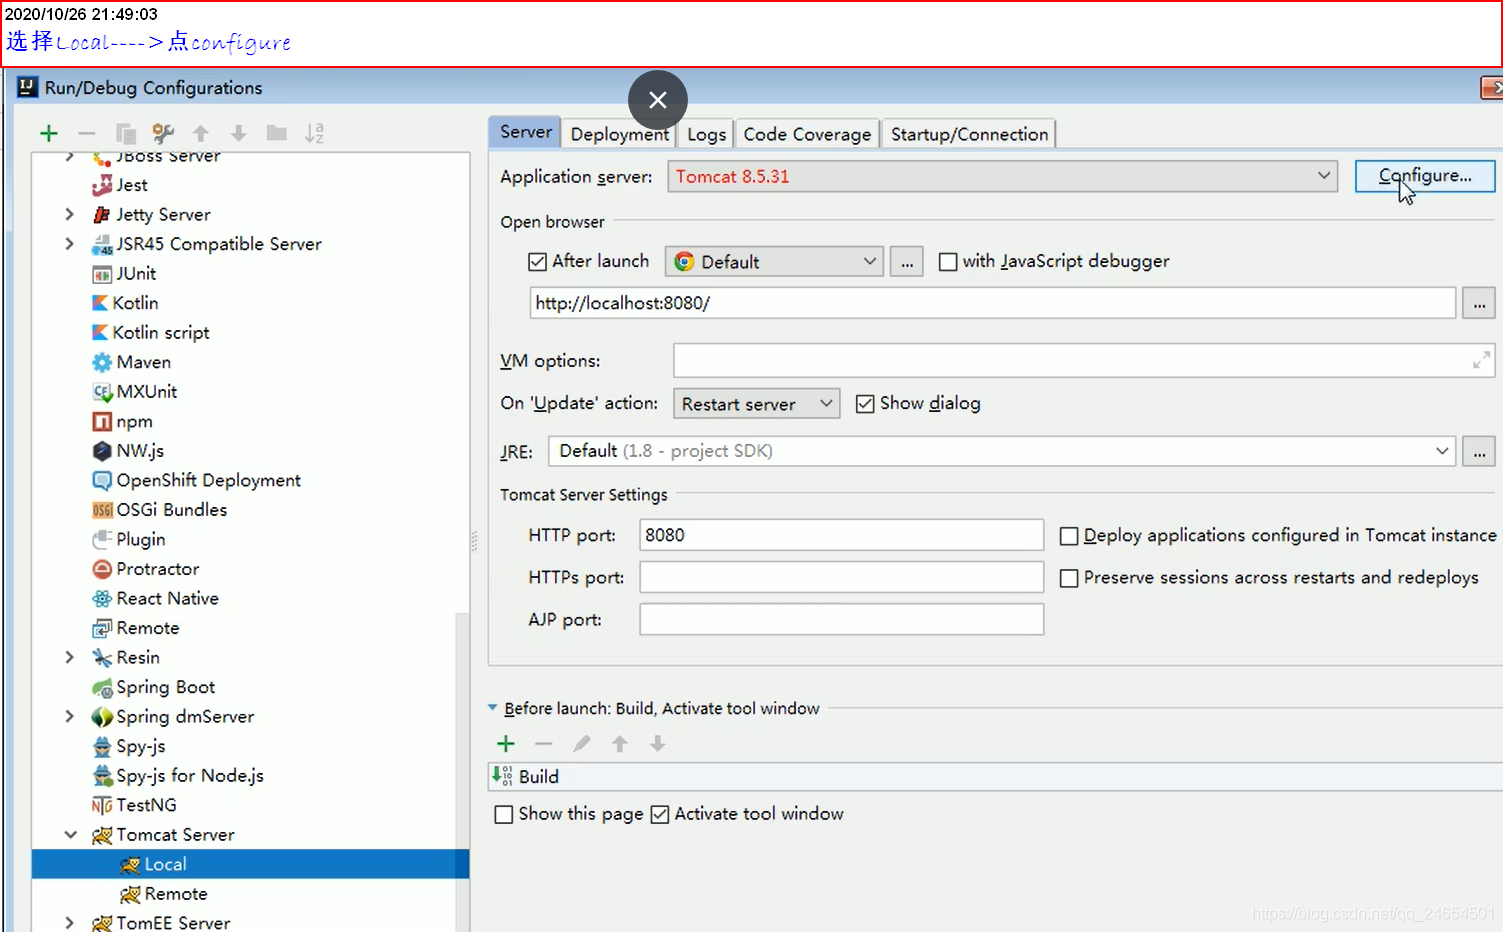Switch to the Deployment tab
The width and height of the screenshot is (1503, 932).
tap(619, 134)
